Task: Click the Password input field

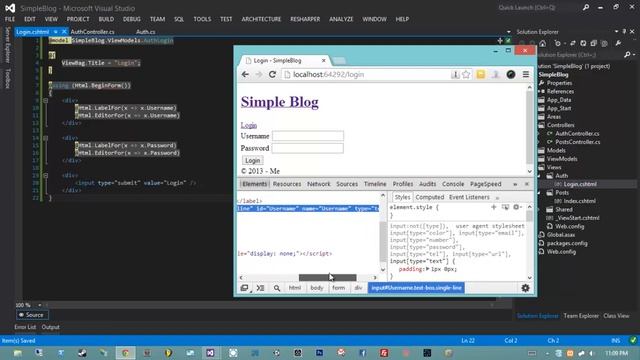Action: coord(307,148)
